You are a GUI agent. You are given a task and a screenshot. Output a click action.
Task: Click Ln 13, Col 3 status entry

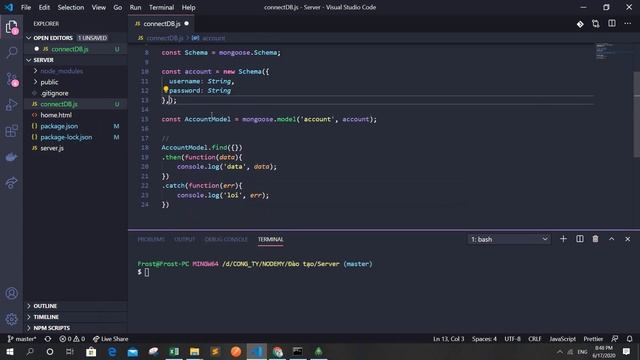tap(448, 339)
